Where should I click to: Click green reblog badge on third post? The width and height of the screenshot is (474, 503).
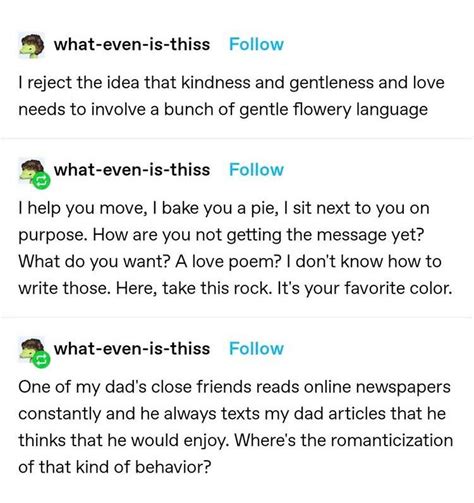point(41,360)
